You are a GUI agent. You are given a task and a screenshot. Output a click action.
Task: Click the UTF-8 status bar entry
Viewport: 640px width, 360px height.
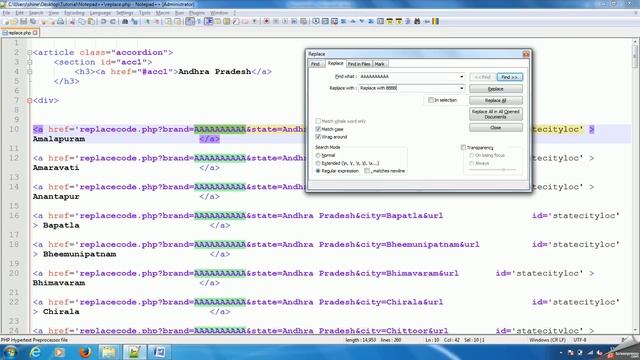point(580,340)
